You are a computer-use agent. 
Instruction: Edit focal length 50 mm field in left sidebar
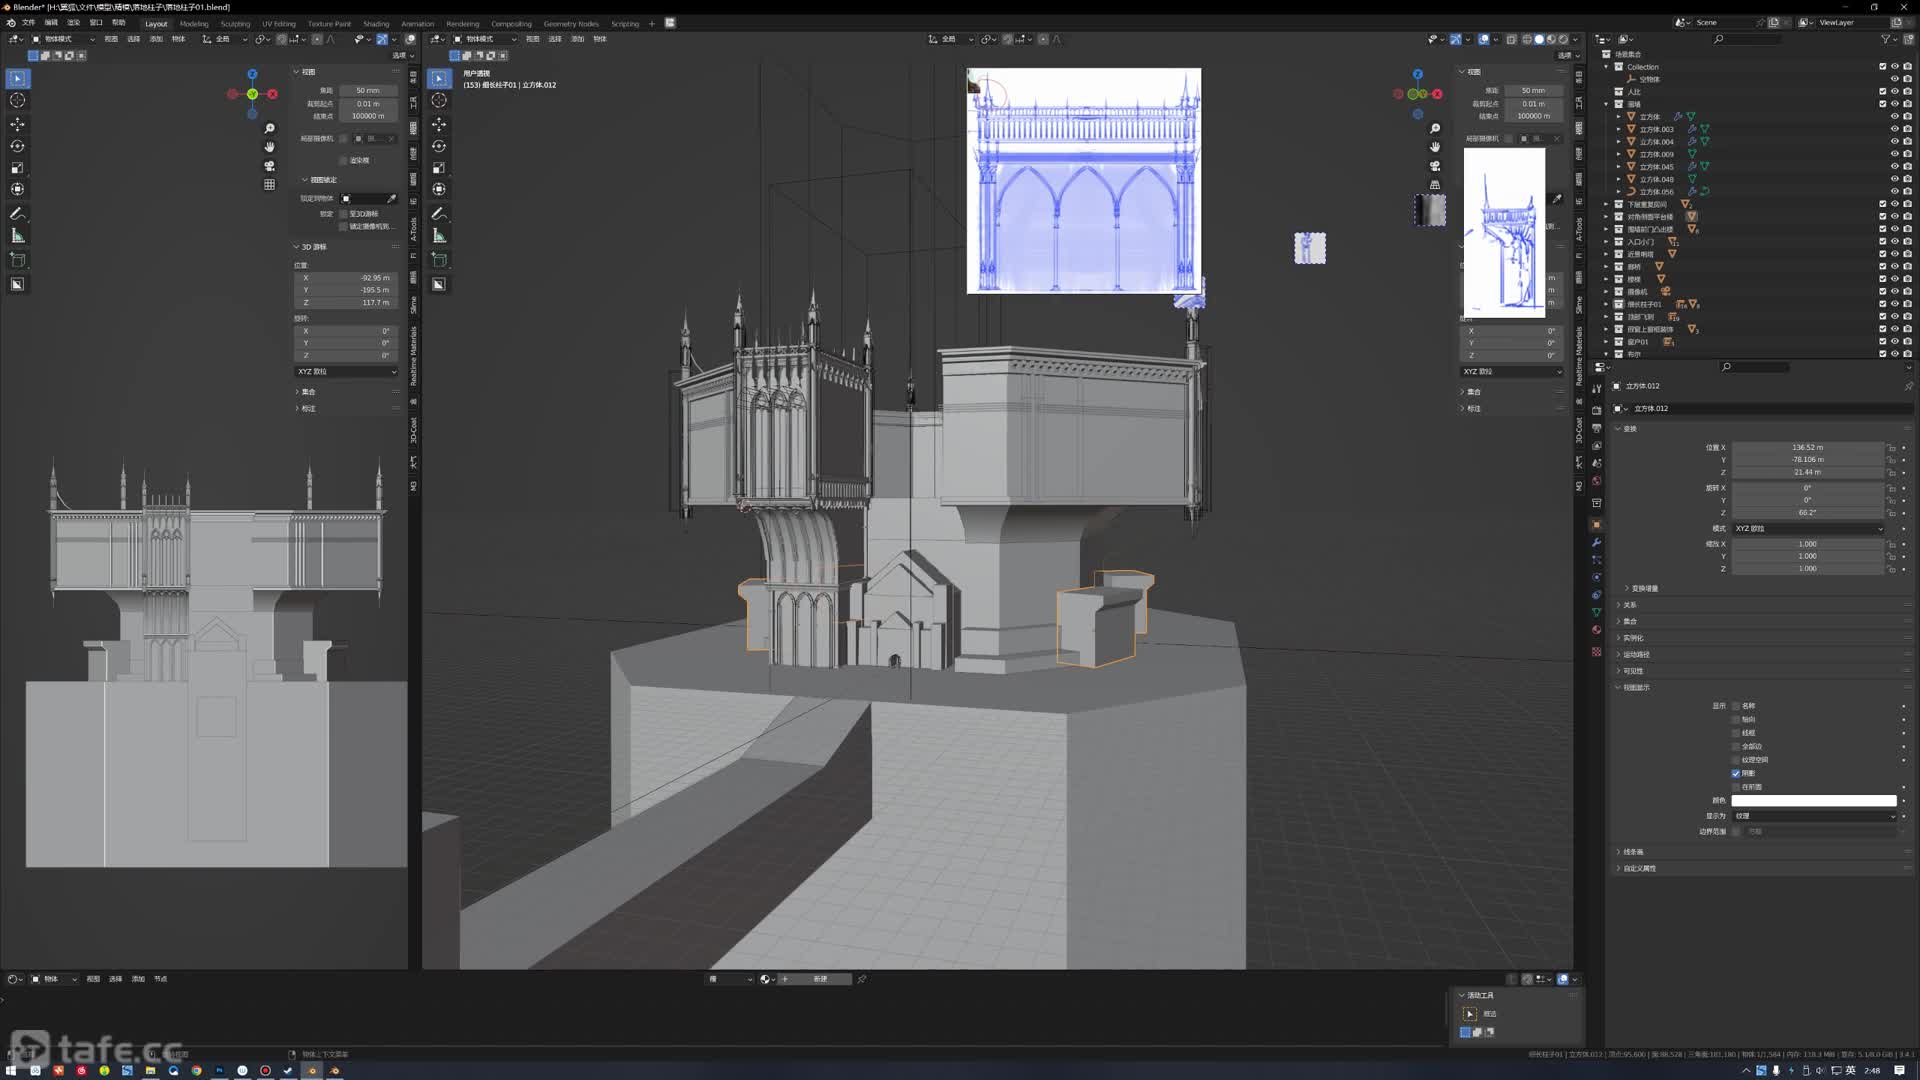point(368,90)
